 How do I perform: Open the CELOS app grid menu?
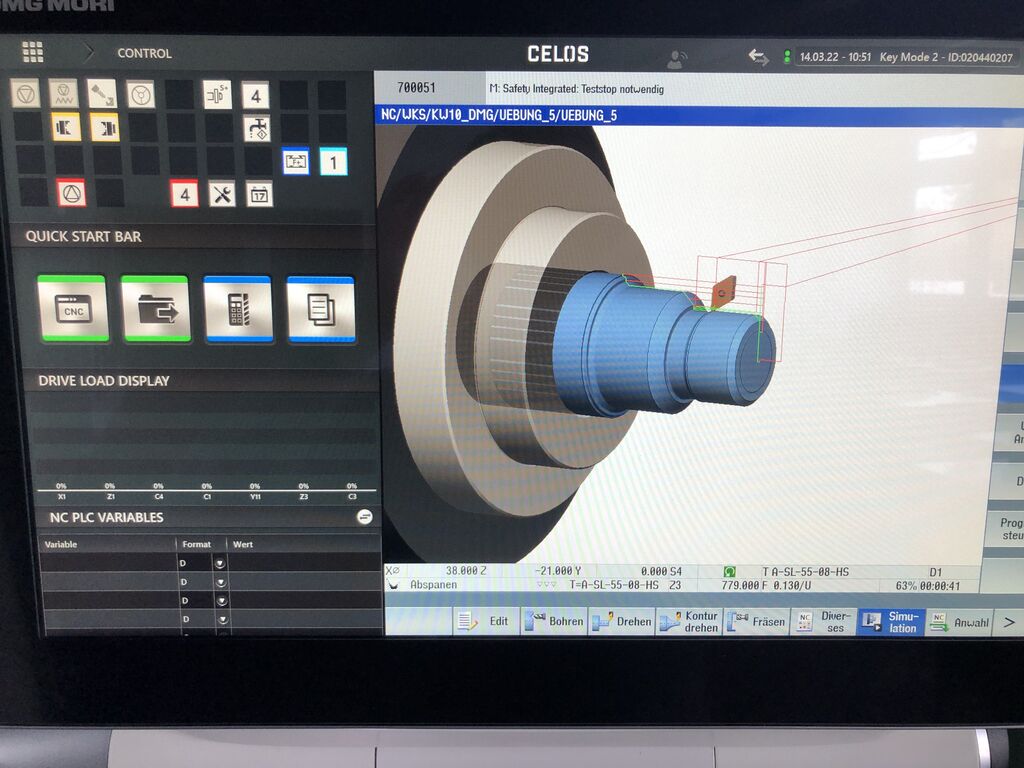[x=33, y=52]
